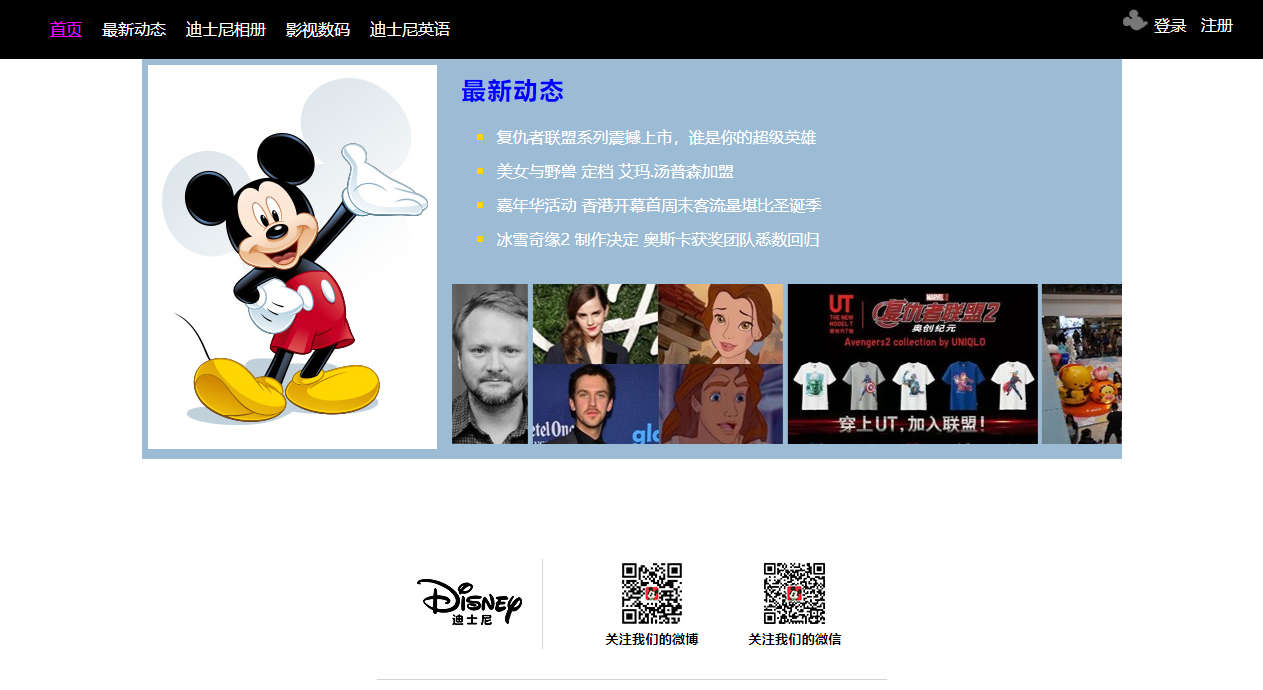Open news 美女与野兽 定档 艾玛.汤普森加盟
This screenshot has height=690, width=1263.
pos(615,171)
